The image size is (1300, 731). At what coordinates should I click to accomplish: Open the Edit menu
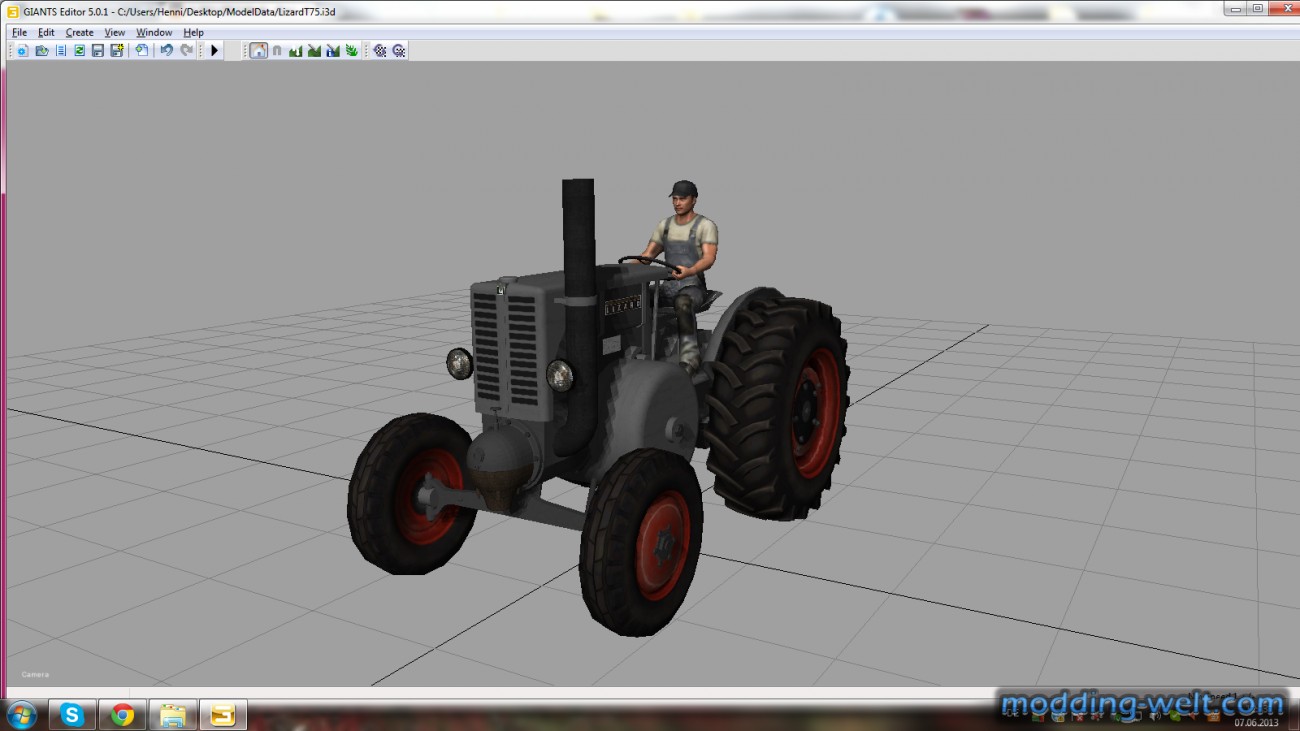[46, 33]
